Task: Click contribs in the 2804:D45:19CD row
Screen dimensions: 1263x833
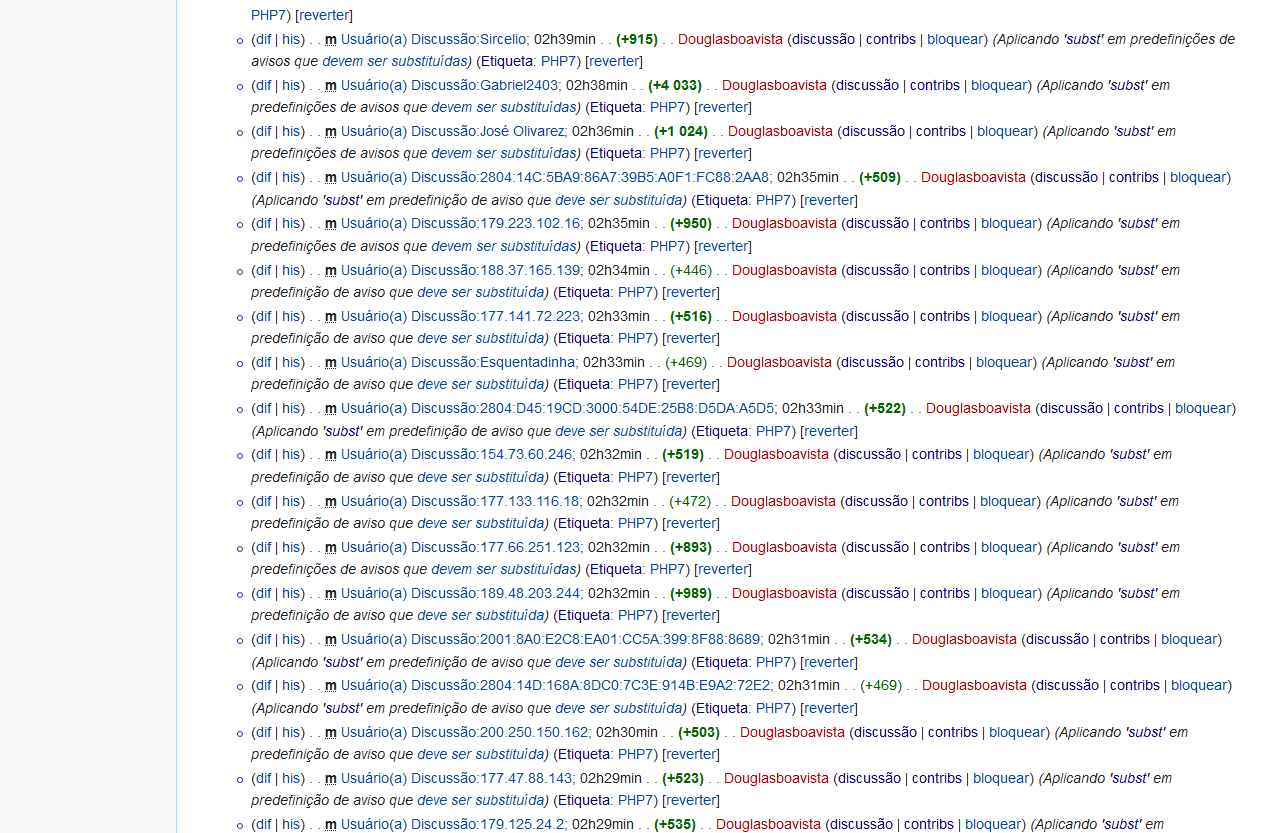Action: pos(1139,408)
